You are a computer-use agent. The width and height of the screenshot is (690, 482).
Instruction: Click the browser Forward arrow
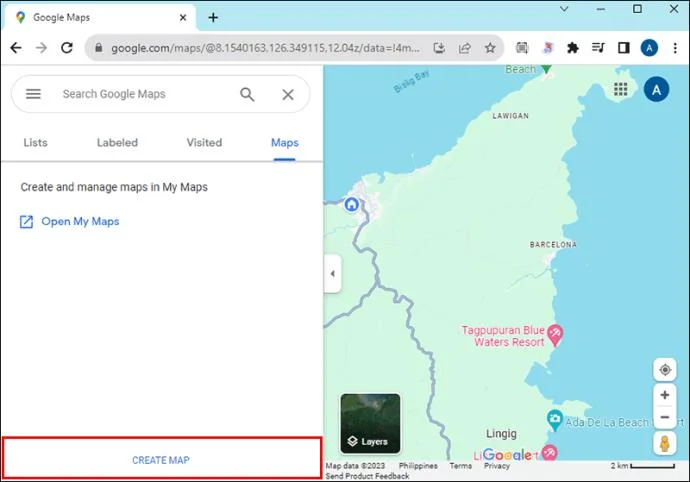[41, 48]
